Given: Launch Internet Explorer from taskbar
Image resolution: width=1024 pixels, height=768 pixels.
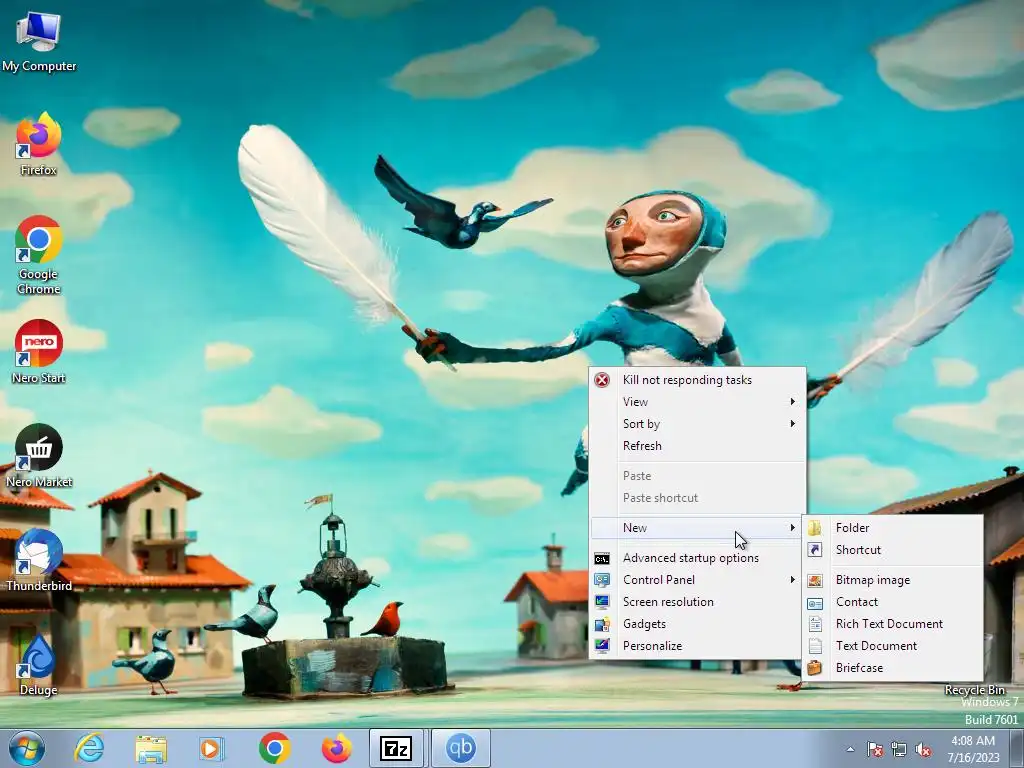Looking at the screenshot, I should point(89,748).
